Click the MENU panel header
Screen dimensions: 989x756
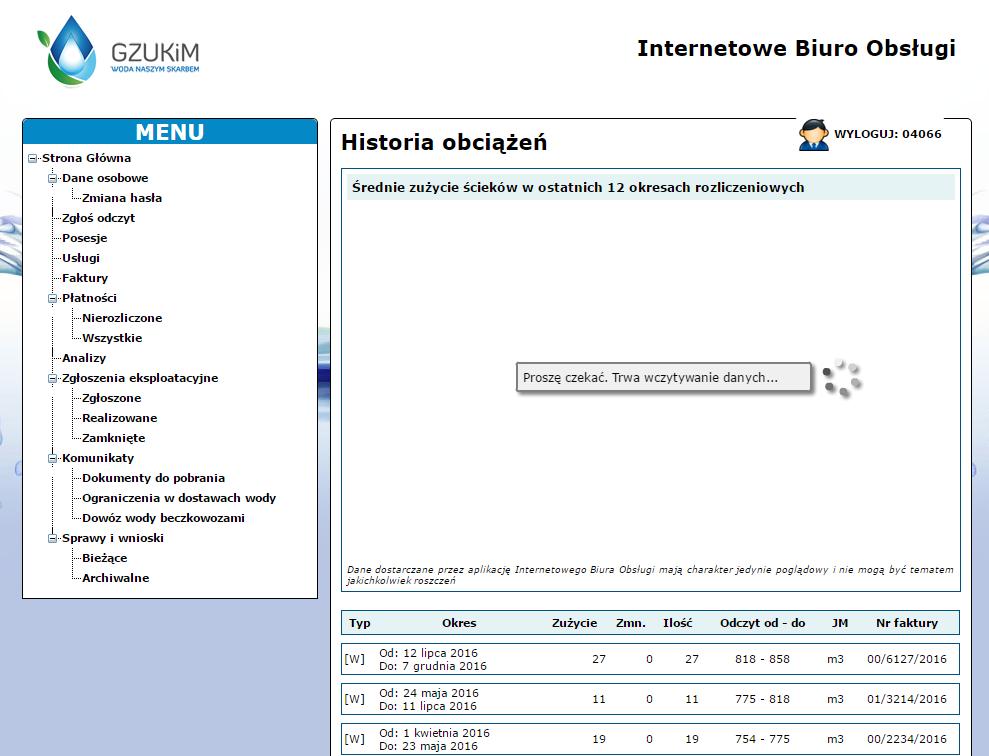click(x=170, y=132)
